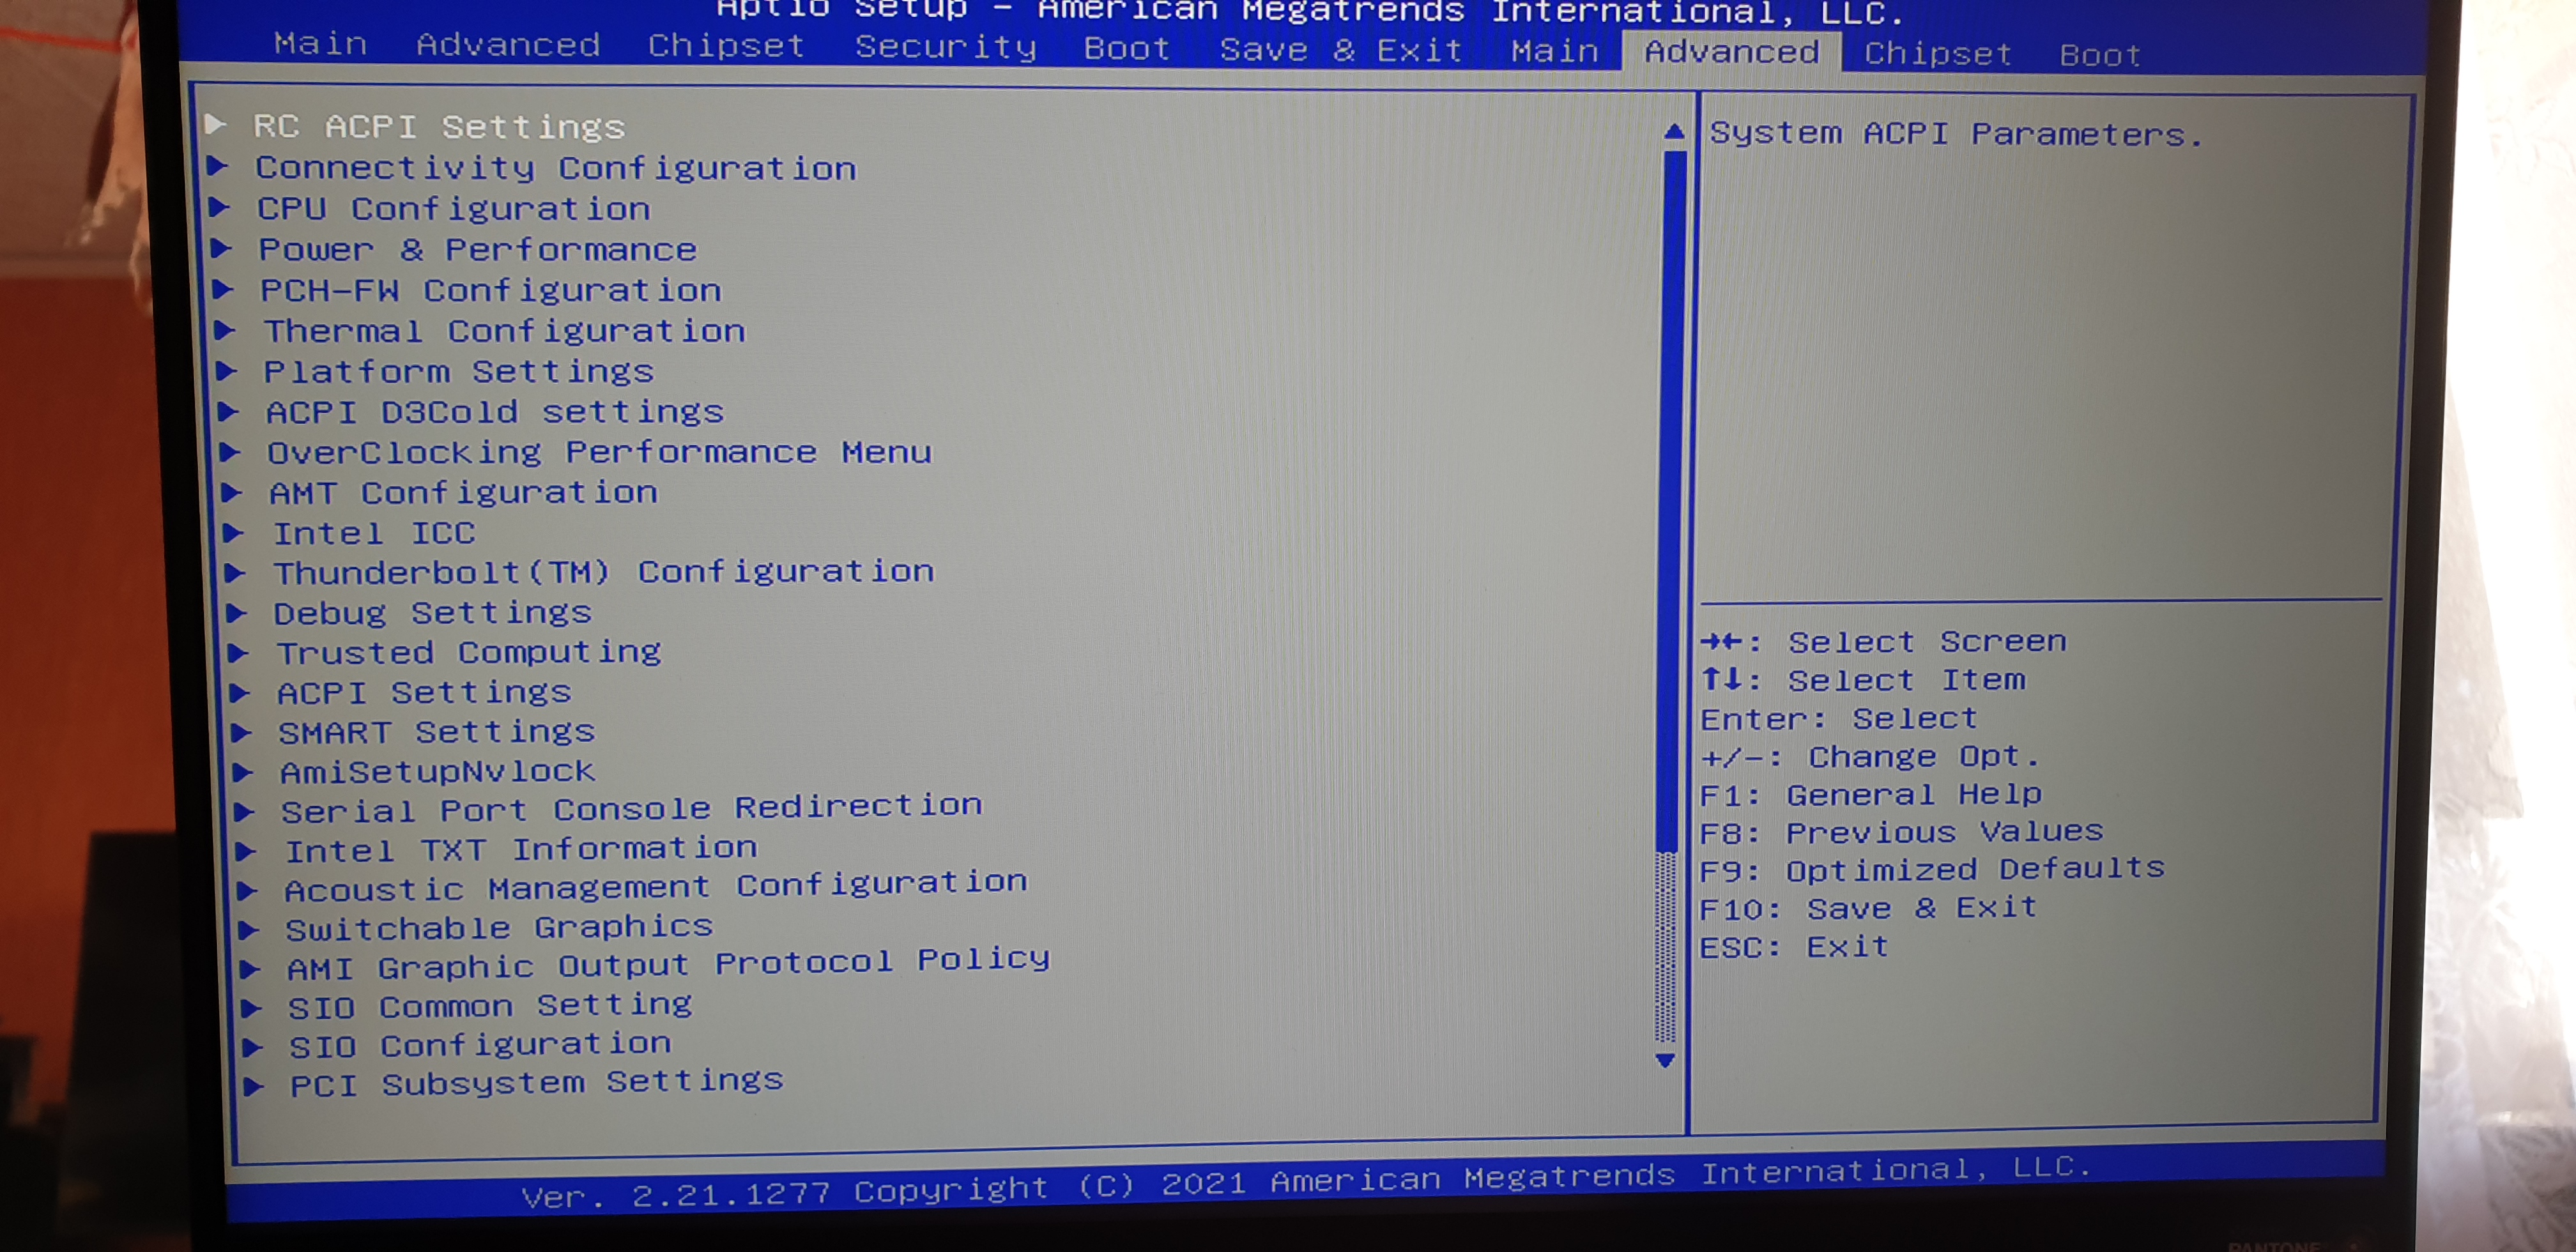Viewport: 2576px width, 1252px height.
Task: Open ACPI D3Cold settings
Action: coord(494,412)
